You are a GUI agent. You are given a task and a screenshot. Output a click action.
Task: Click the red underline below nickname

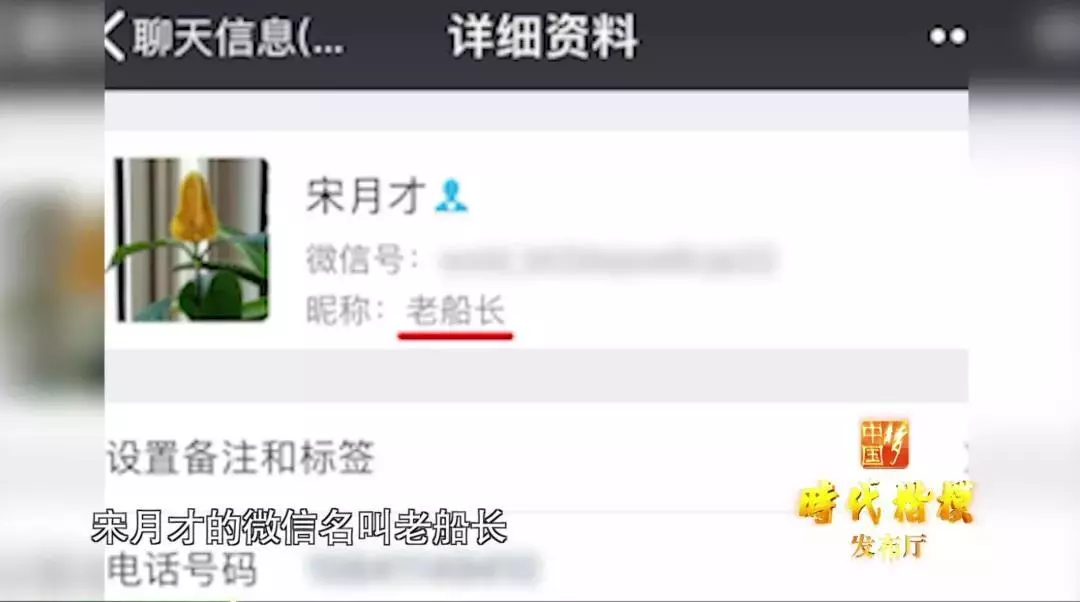pos(455,335)
